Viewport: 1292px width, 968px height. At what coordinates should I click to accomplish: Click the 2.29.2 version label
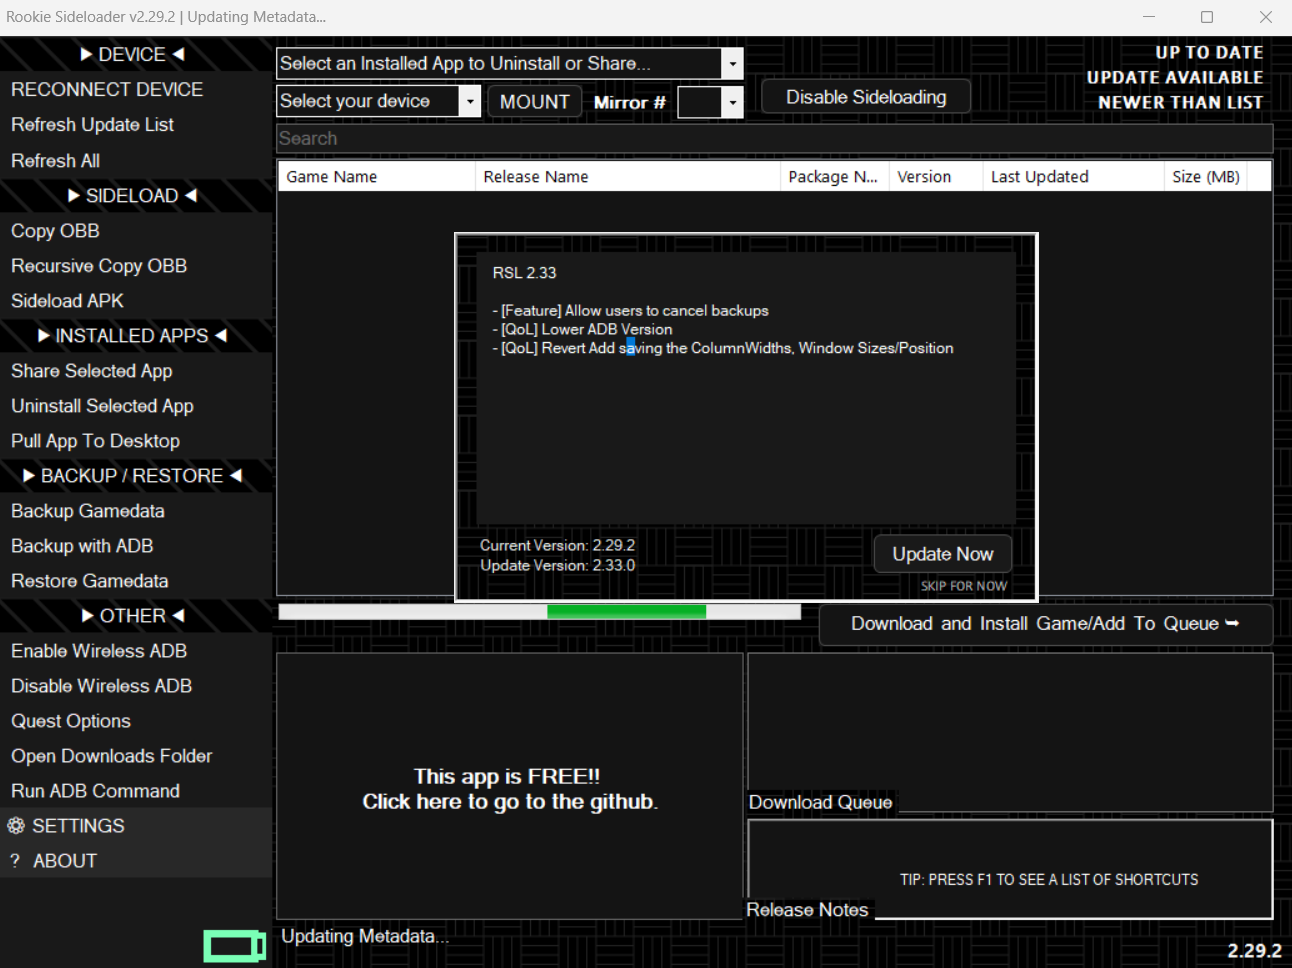click(x=1254, y=951)
